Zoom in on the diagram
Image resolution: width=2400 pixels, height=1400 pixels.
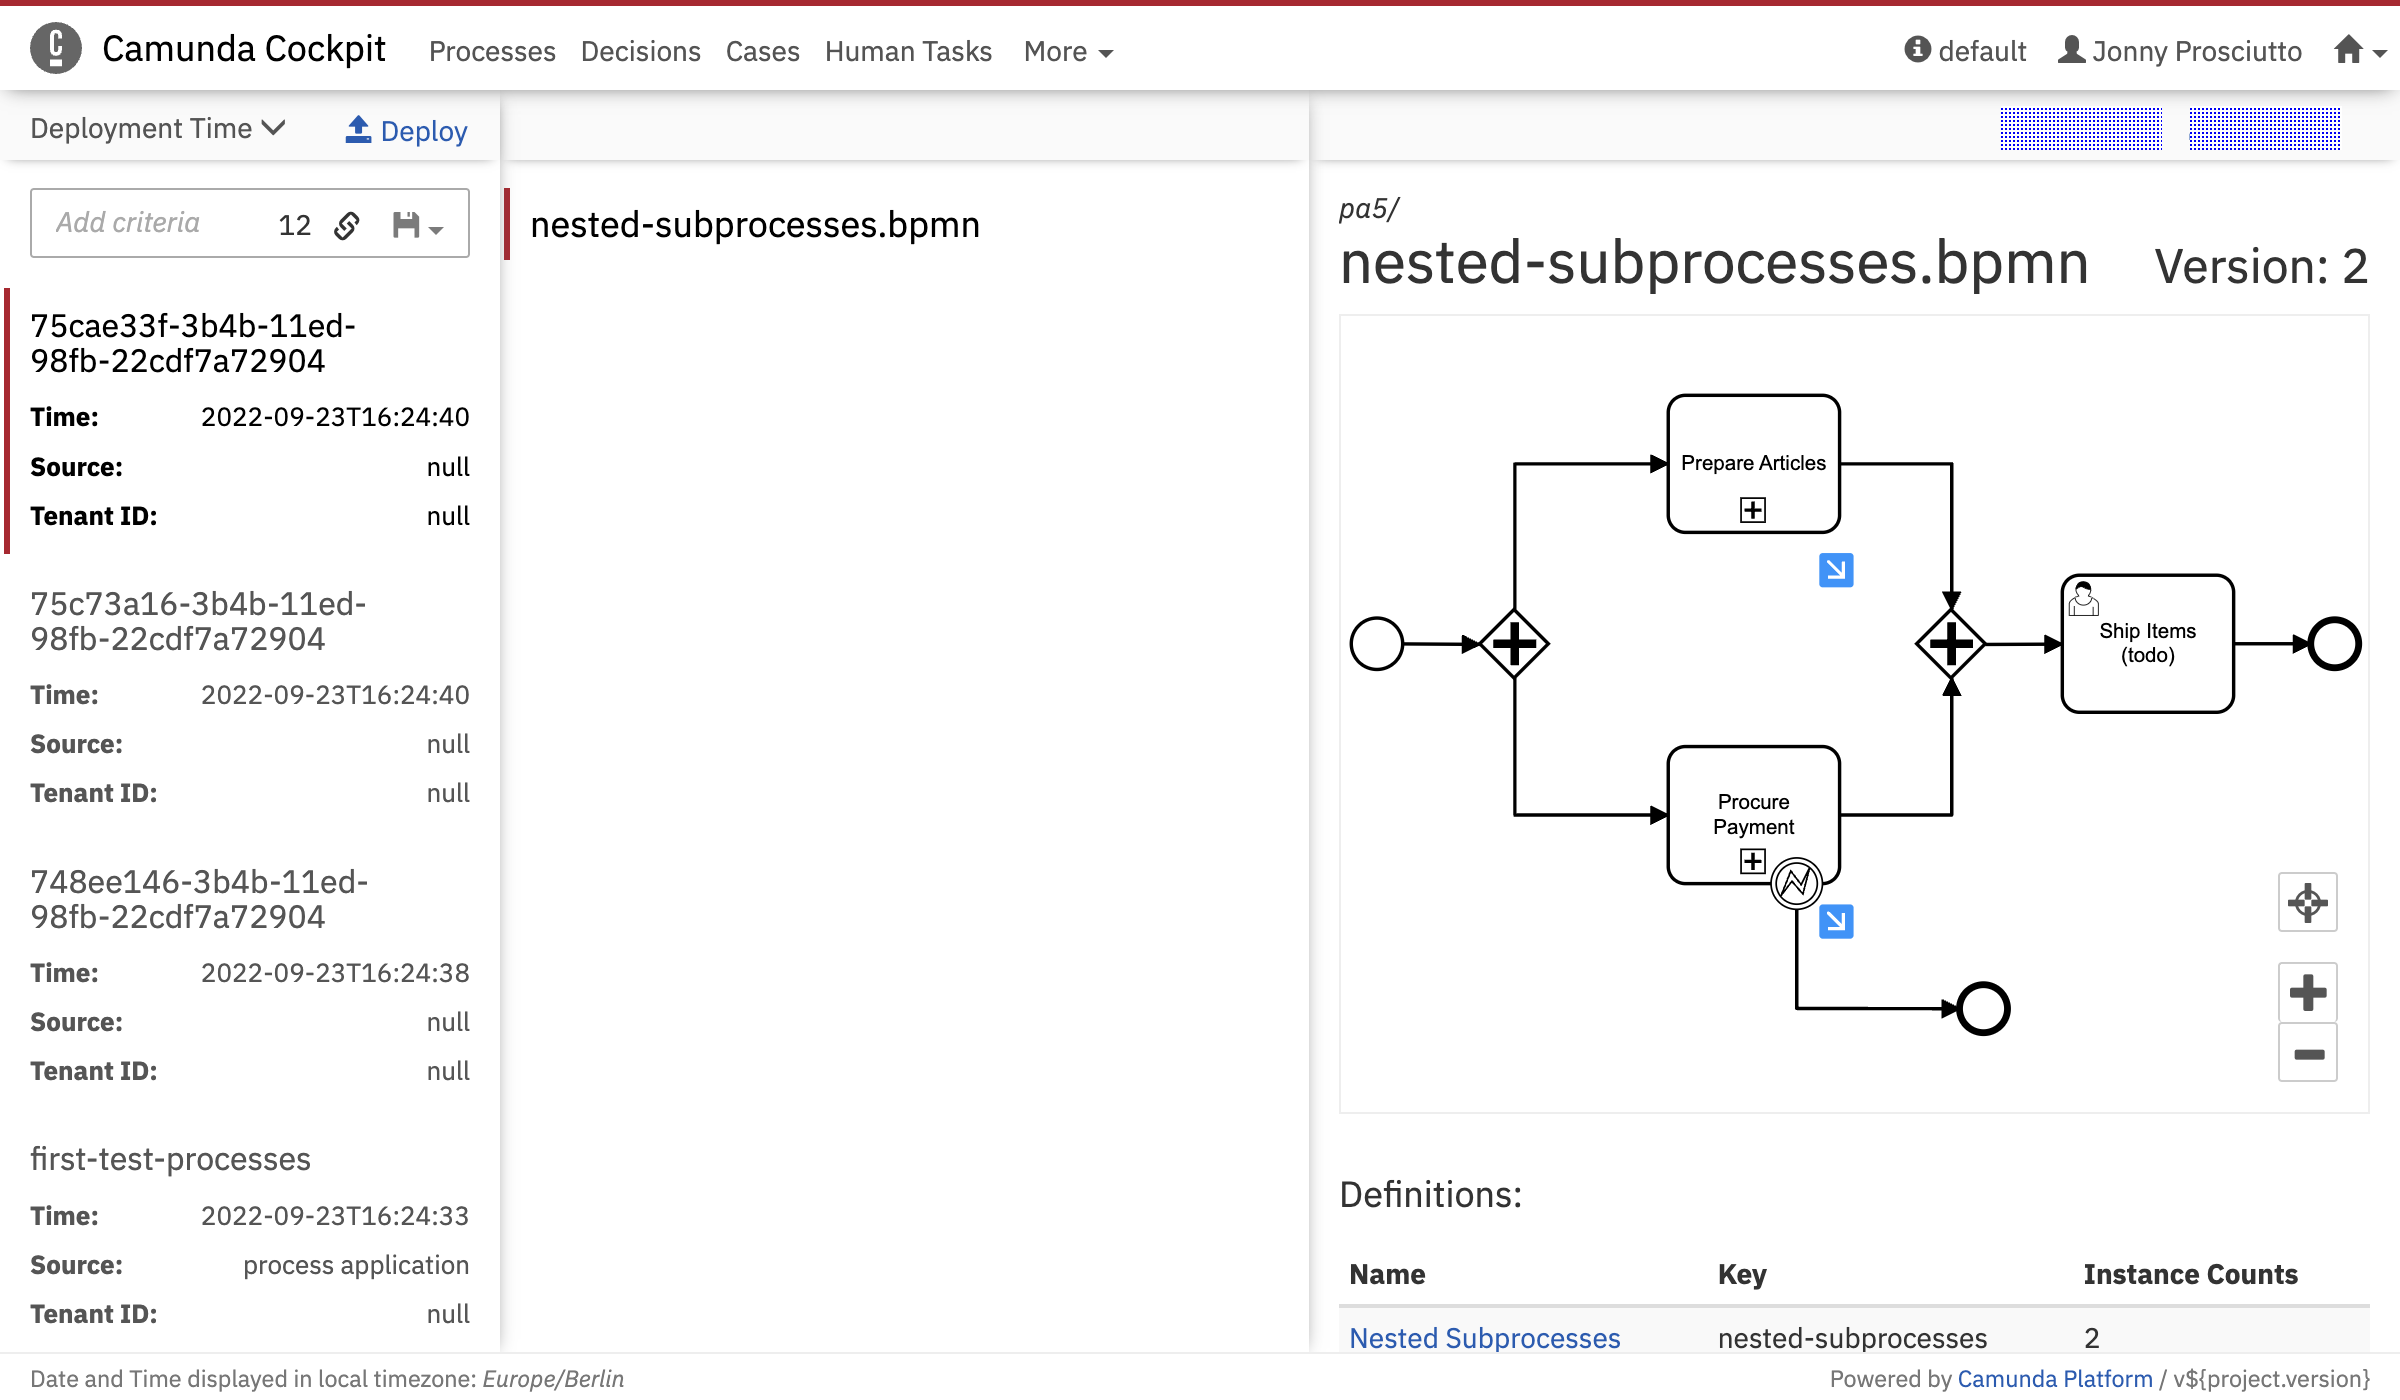pos(2308,992)
